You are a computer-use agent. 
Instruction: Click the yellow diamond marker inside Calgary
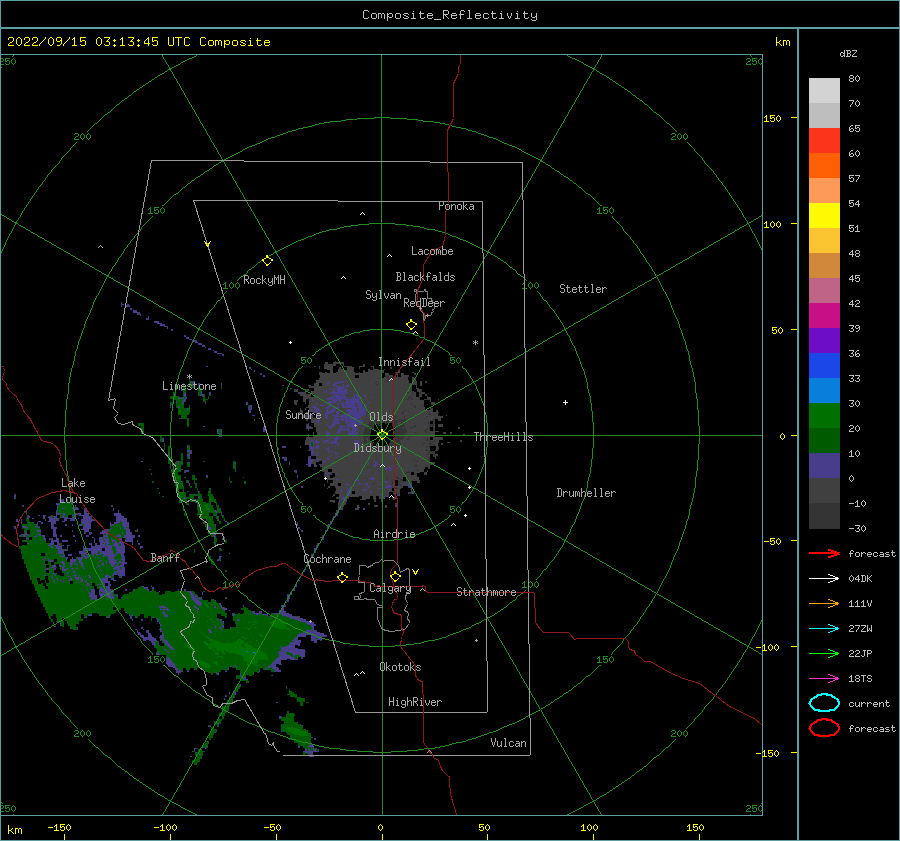click(x=395, y=576)
